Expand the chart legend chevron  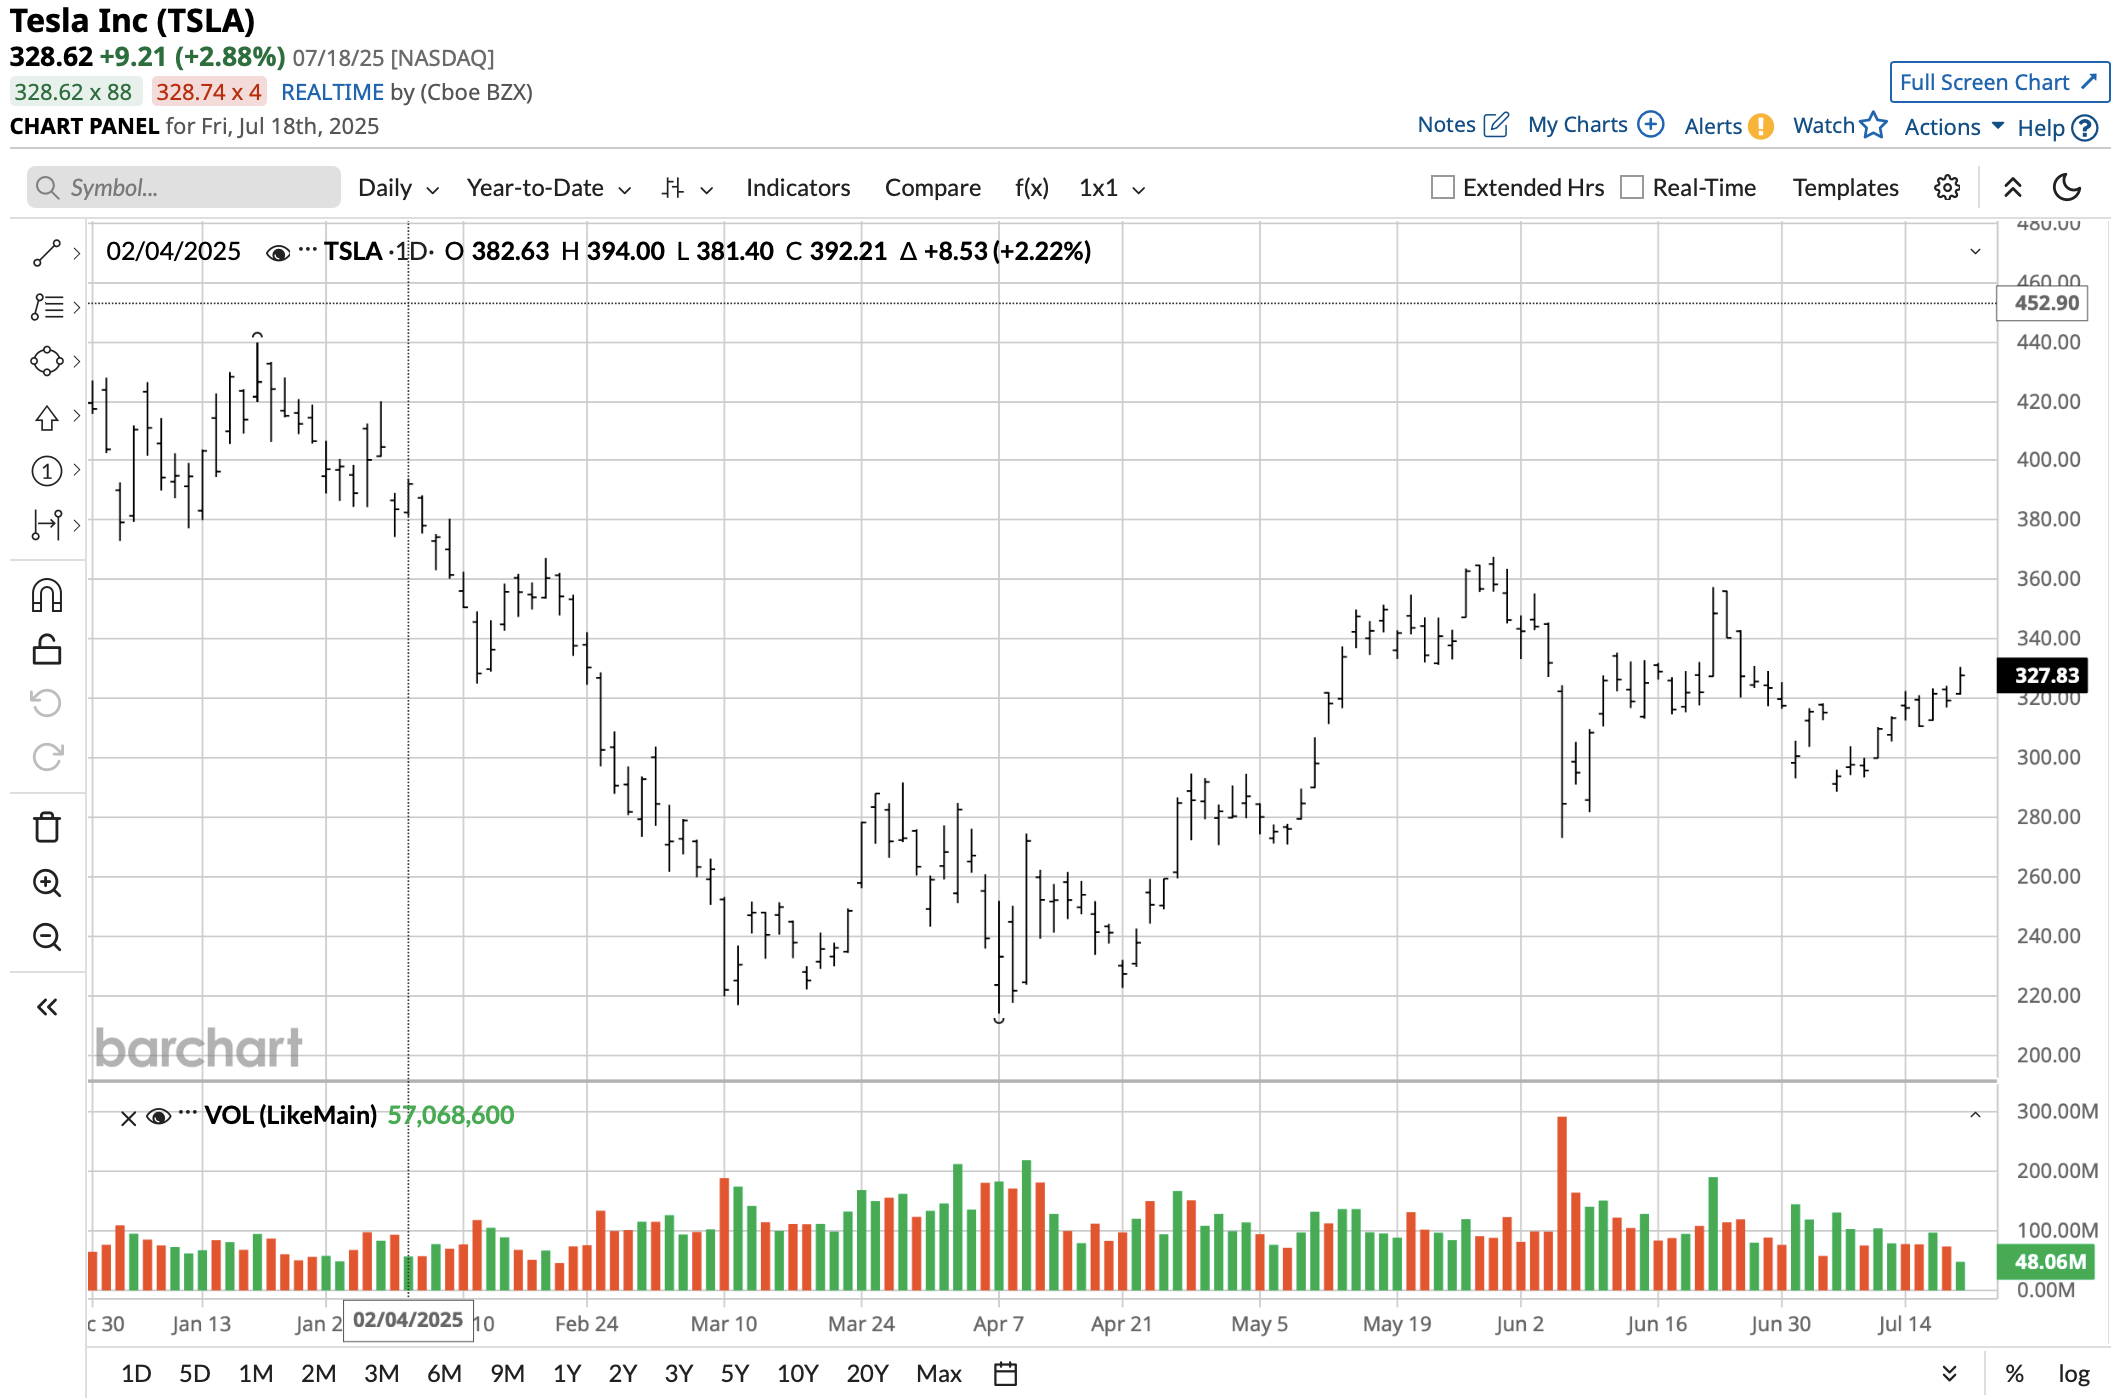click(1975, 251)
